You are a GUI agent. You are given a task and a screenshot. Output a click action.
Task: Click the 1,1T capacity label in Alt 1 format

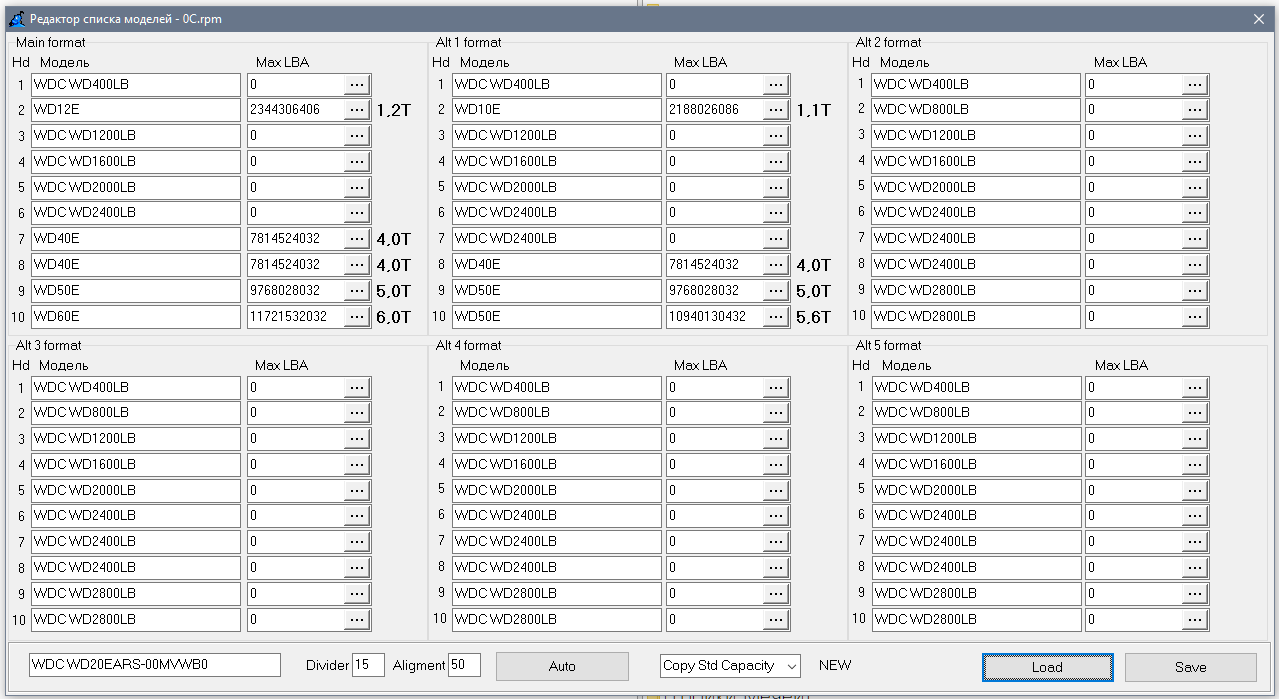pyautogui.click(x=813, y=111)
